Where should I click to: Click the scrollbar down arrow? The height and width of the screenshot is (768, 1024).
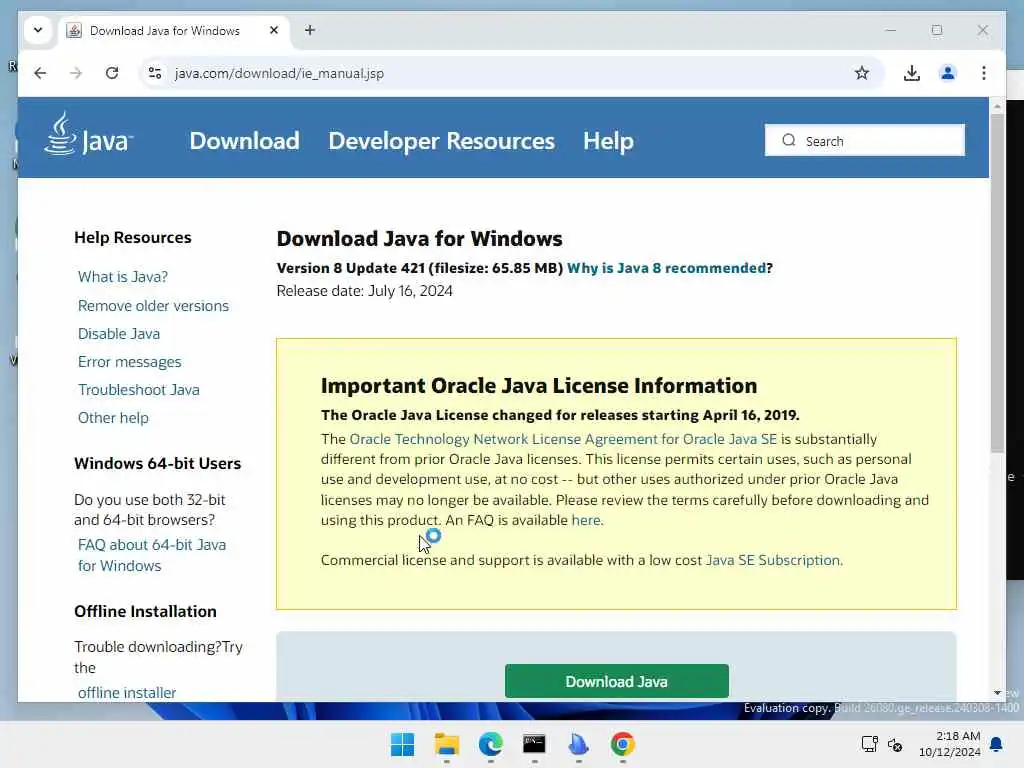tap(997, 693)
